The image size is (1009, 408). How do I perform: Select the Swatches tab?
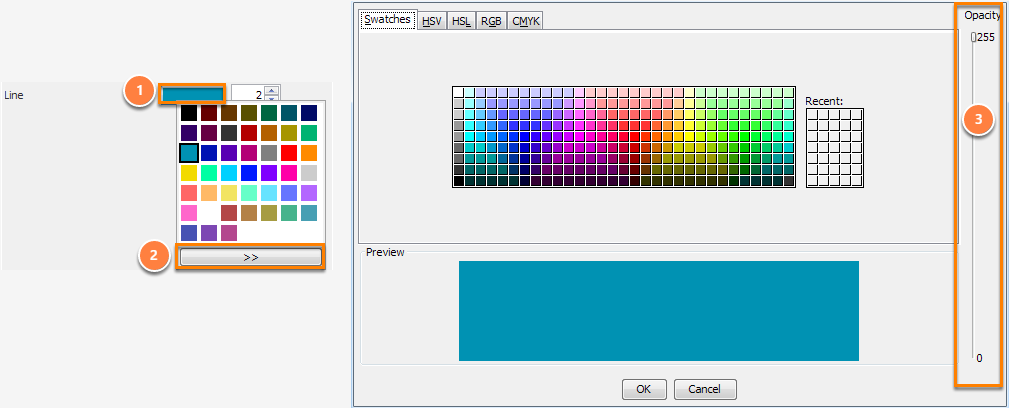387,19
